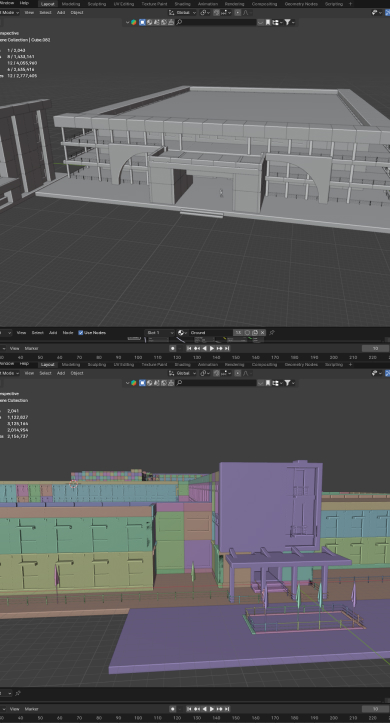
Task: Toggle snapping magnet in top window header
Action: (217, 12)
